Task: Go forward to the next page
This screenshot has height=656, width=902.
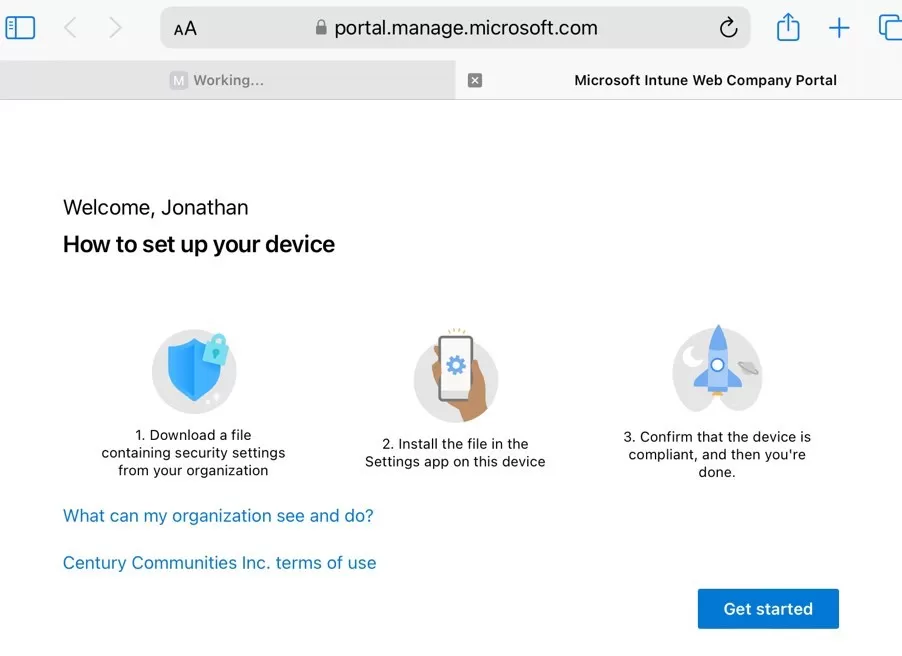Action: pyautogui.click(x=115, y=28)
